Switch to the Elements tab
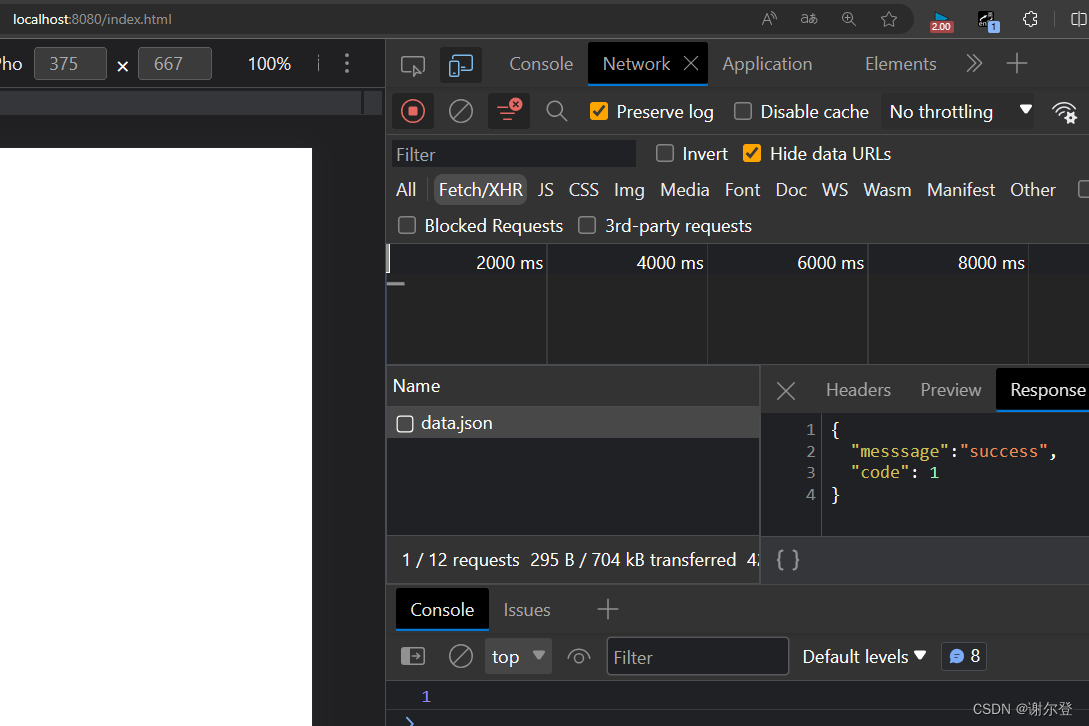Image resolution: width=1089 pixels, height=726 pixels. click(x=900, y=64)
